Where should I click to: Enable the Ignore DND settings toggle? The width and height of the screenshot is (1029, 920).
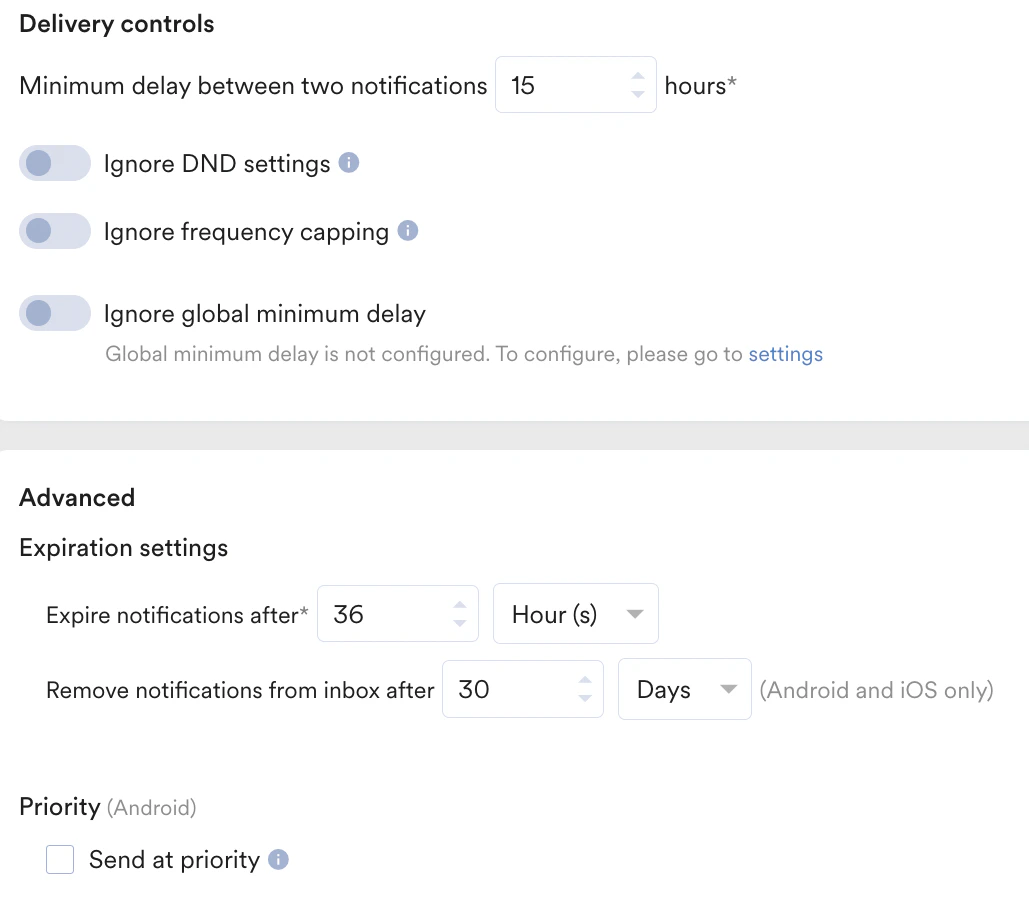click(x=55, y=162)
